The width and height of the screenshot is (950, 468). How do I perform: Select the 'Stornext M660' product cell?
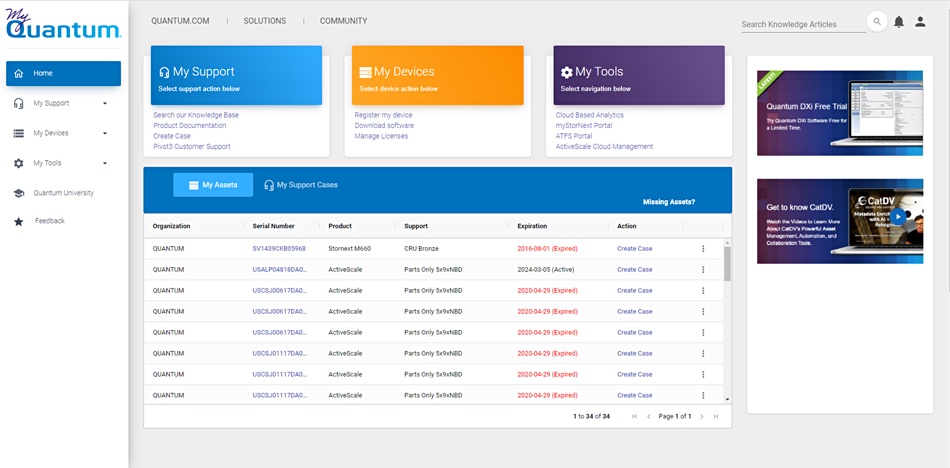pos(350,249)
